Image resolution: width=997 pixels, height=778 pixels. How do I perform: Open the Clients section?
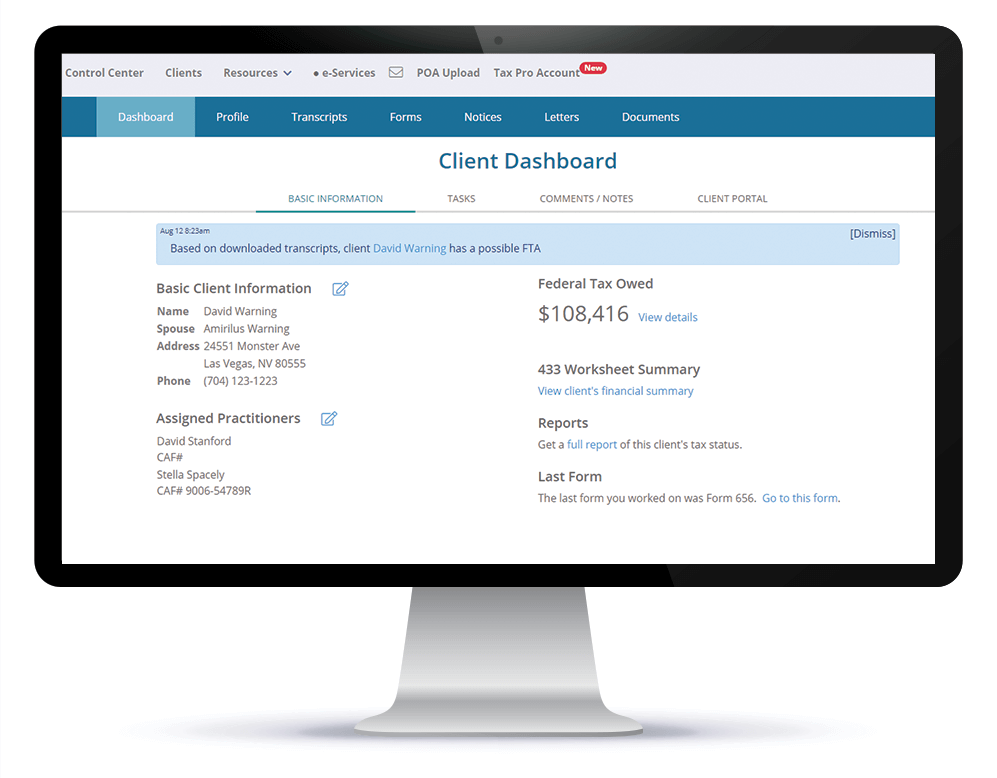[183, 72]
